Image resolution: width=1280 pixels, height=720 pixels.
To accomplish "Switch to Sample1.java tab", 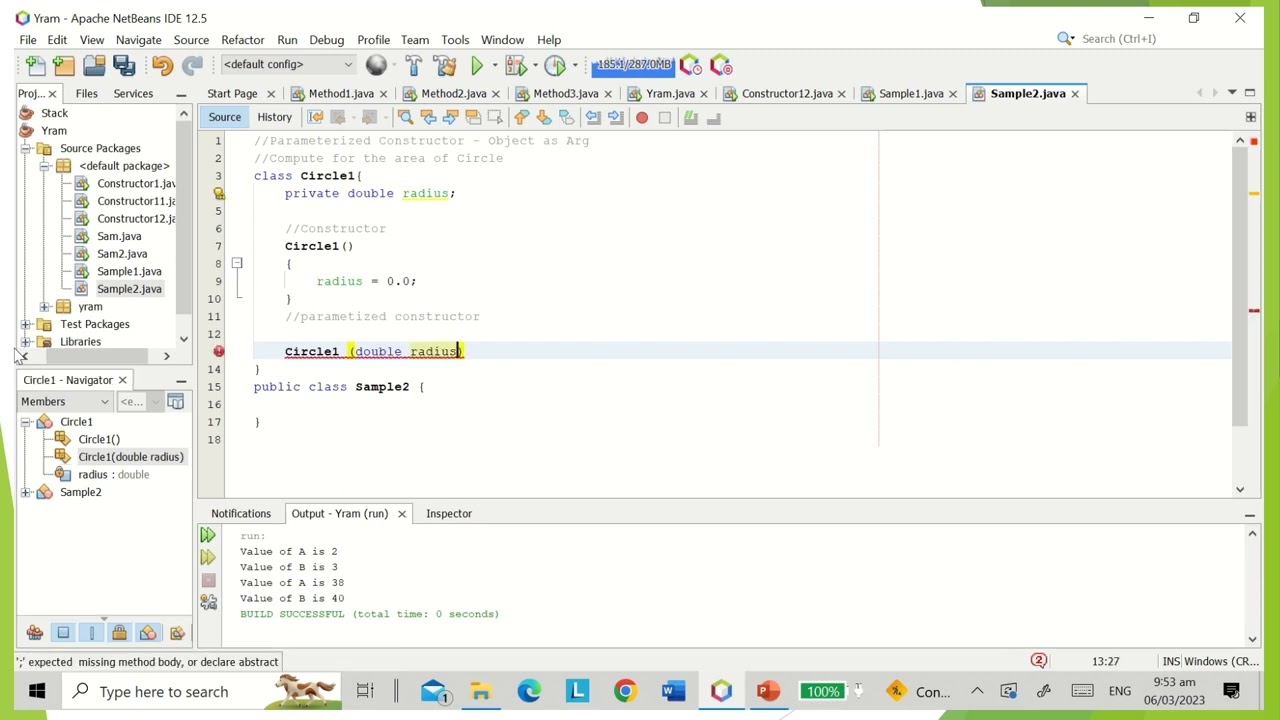I will 910,93.
